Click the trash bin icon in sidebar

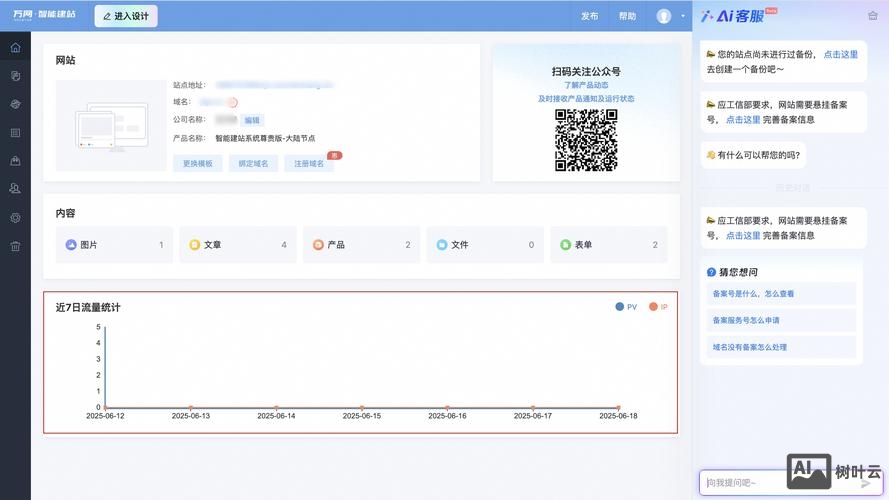[x=15, y=246]
